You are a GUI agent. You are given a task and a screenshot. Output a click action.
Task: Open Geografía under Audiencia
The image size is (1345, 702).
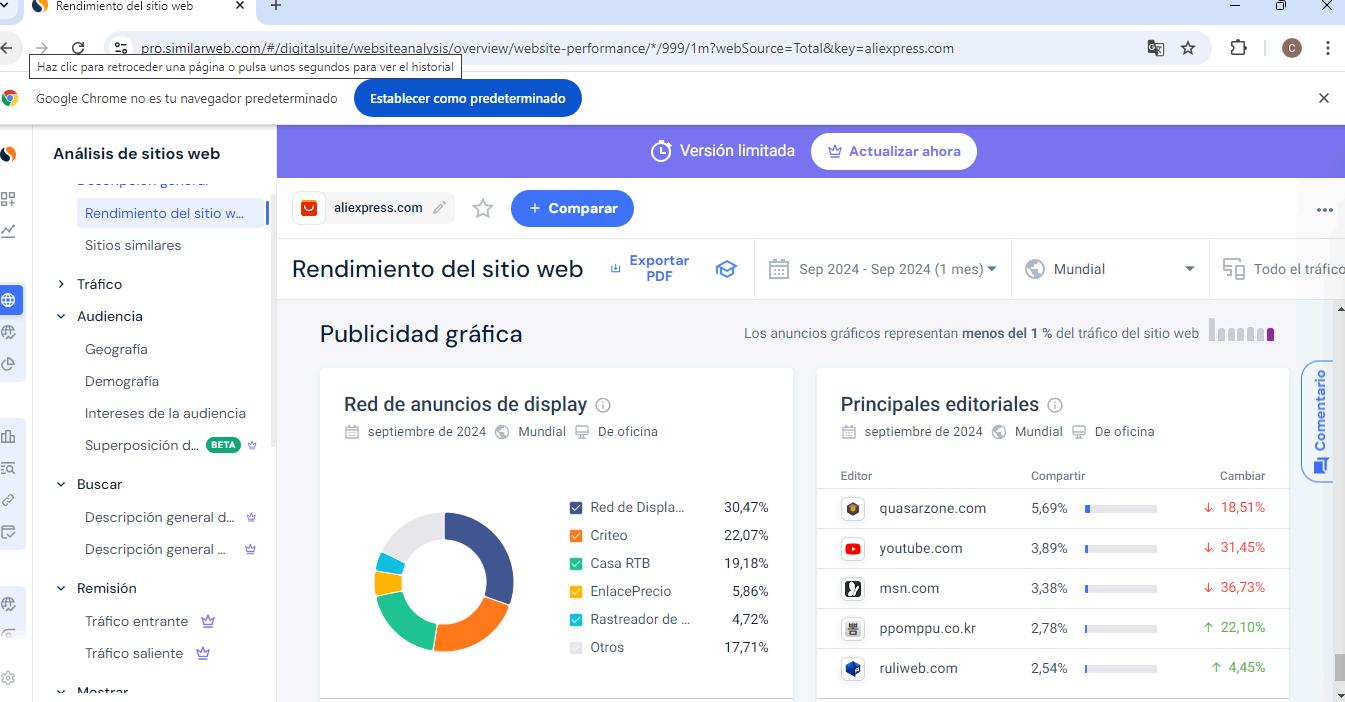(x=116, y=349)
